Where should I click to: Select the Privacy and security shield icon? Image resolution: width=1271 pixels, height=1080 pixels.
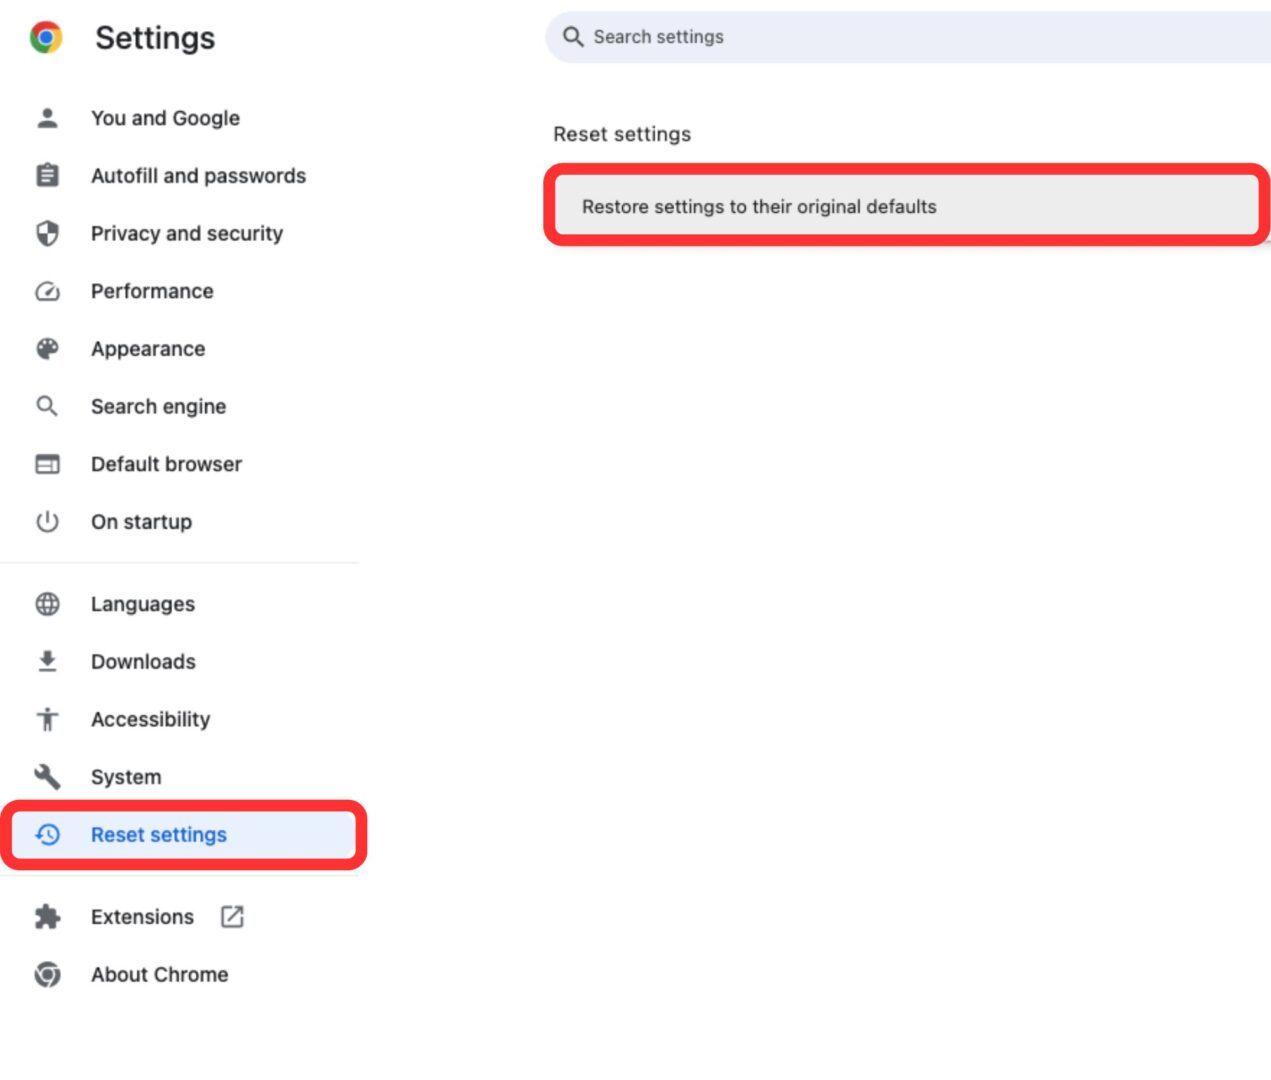point(47,233)
